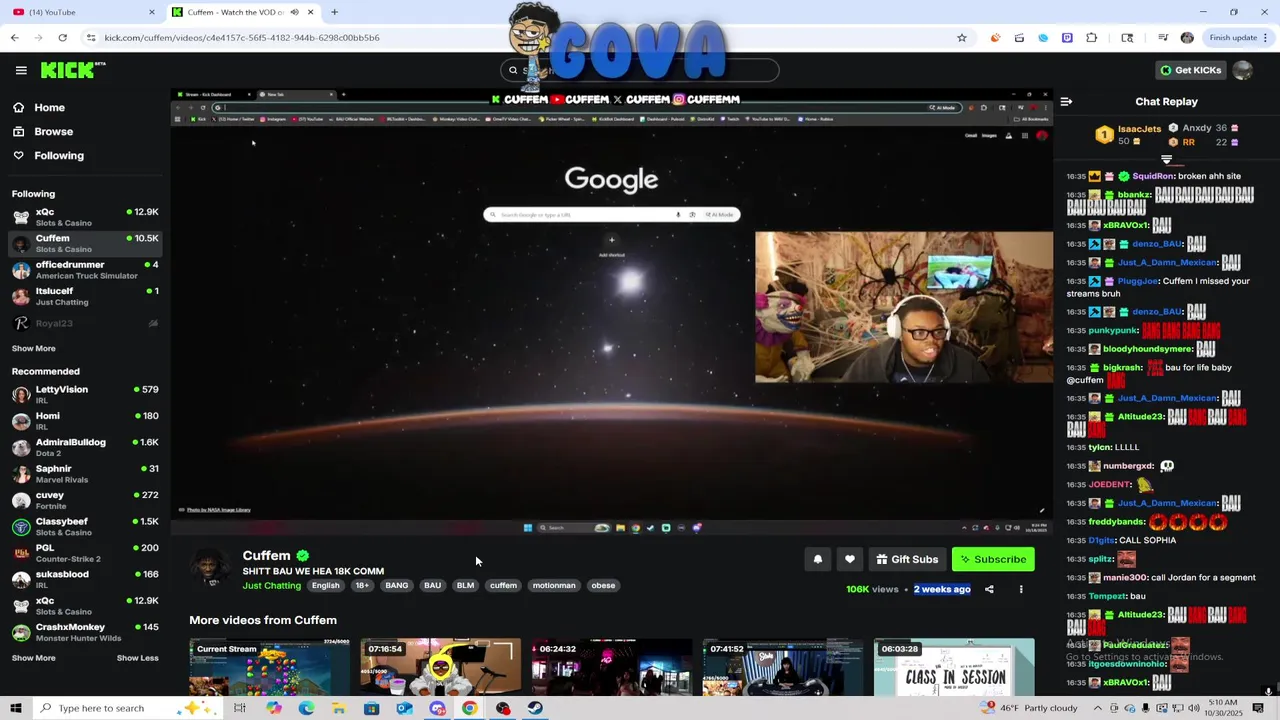Viewport: 1280px width, 720px height.
Task: Collapse recommended list with Show Less
Action: [137, 658]
